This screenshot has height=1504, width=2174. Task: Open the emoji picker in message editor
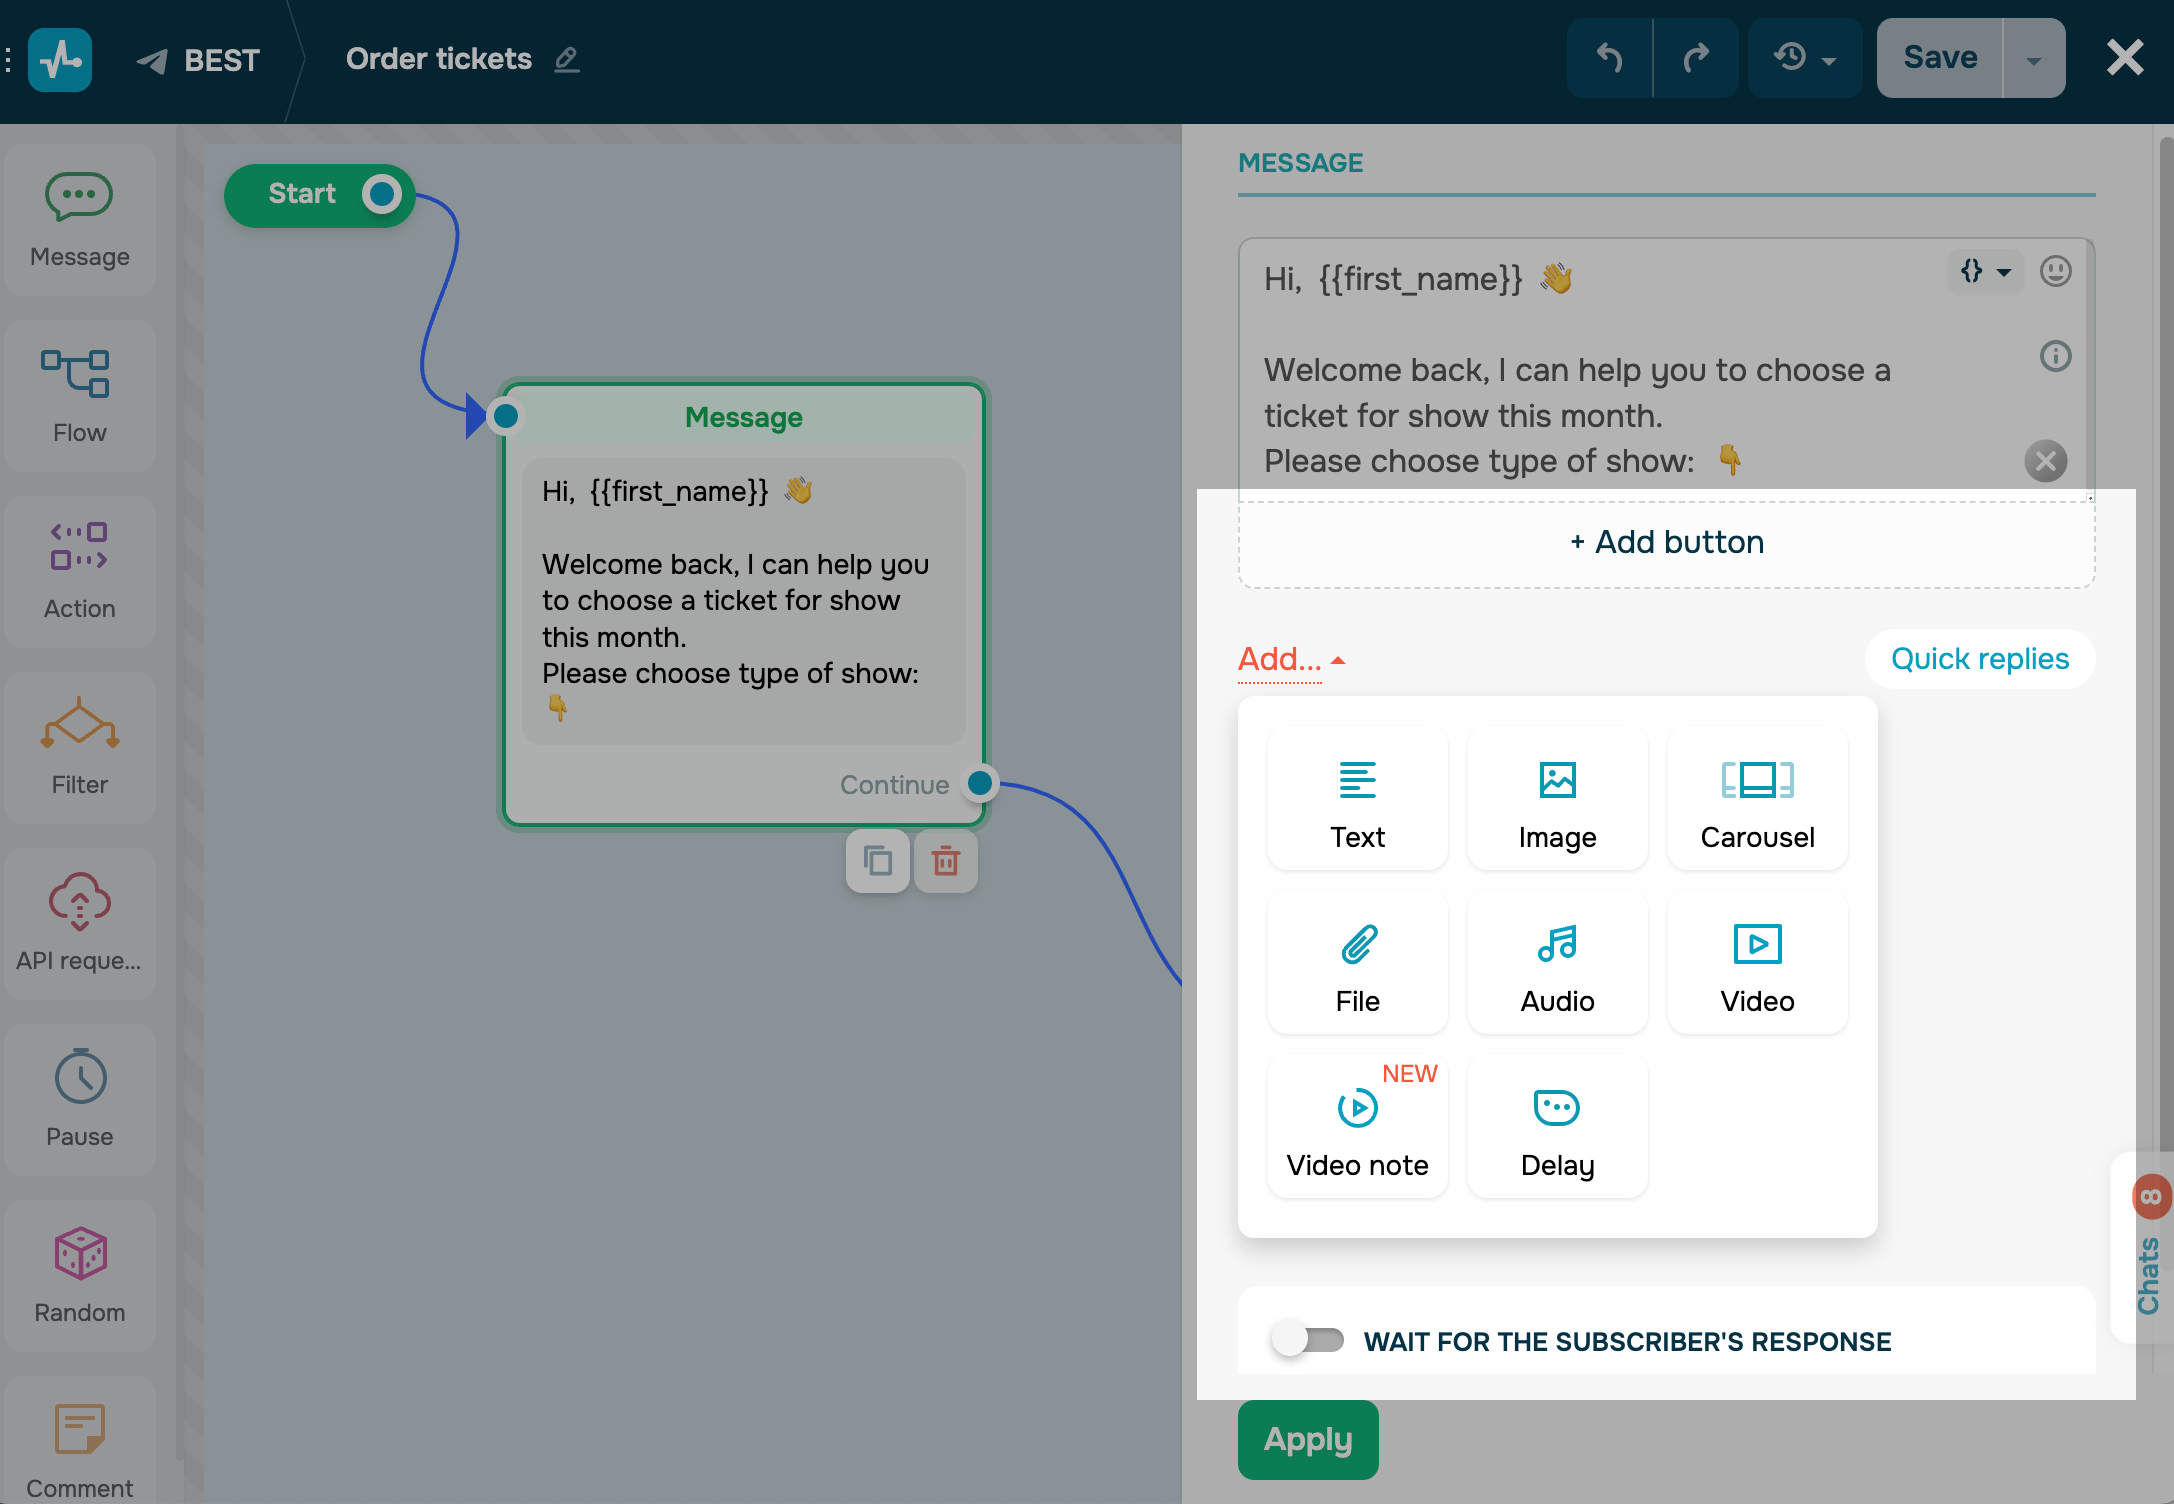coord(2055,271)
